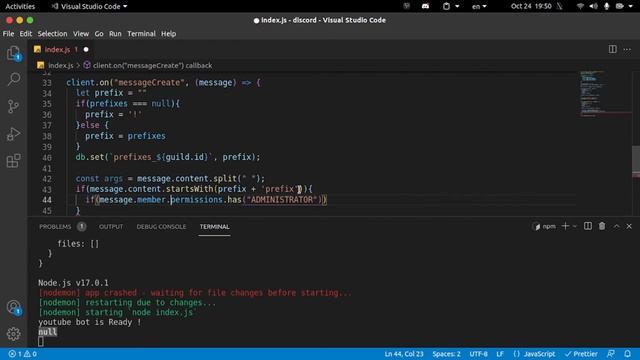Open the Wi-Fi network indicator

(580, 6)
